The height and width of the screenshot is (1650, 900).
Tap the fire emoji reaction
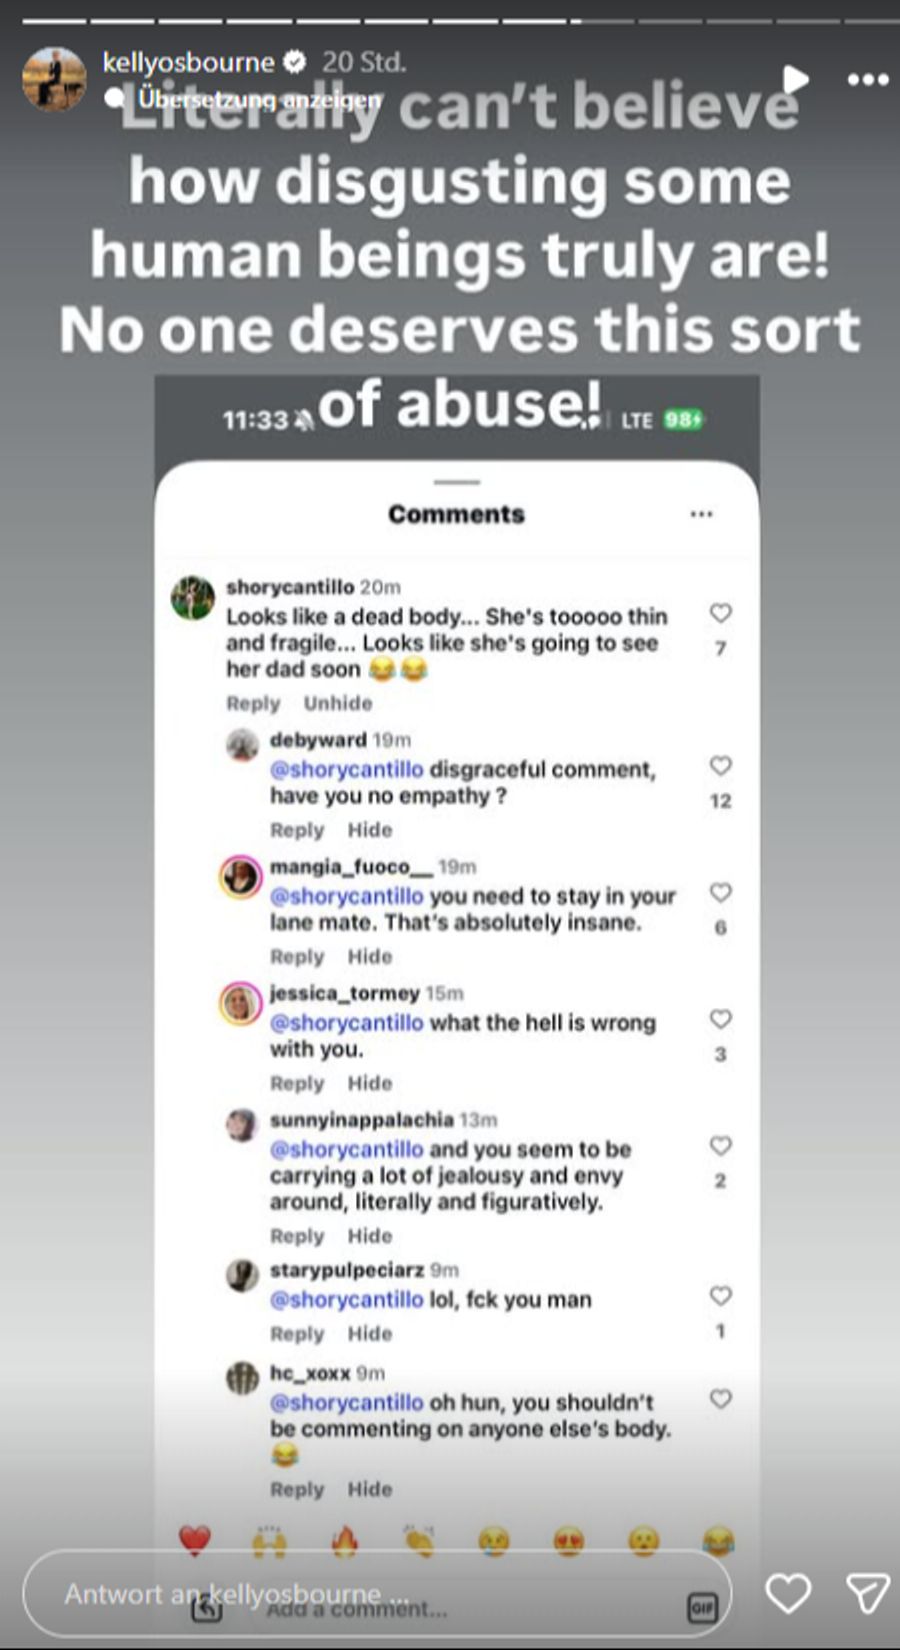pyautogui.click(x=345, y=1541)
